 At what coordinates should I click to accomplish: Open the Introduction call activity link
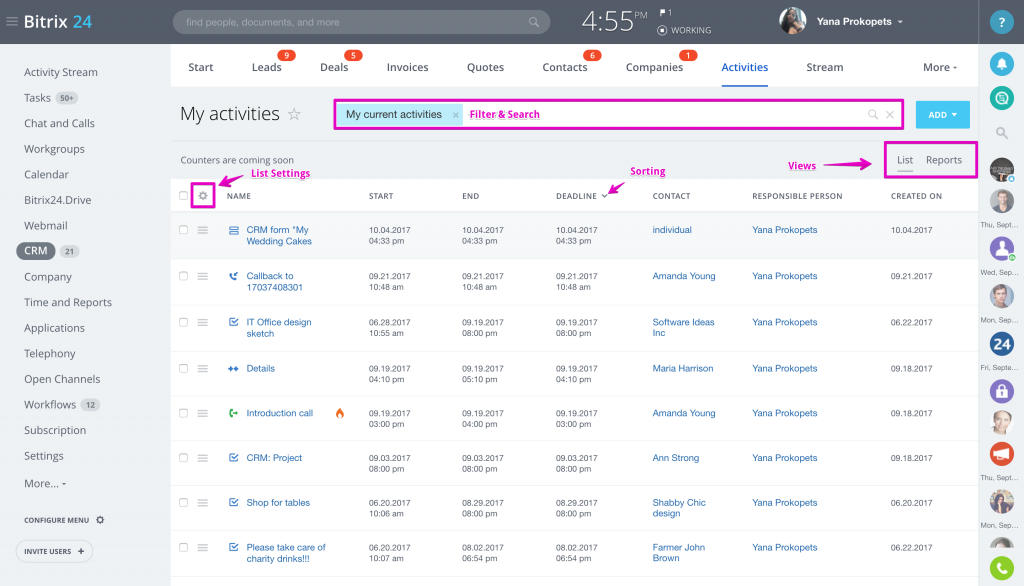pyautogui.click(x=280, y=414)
